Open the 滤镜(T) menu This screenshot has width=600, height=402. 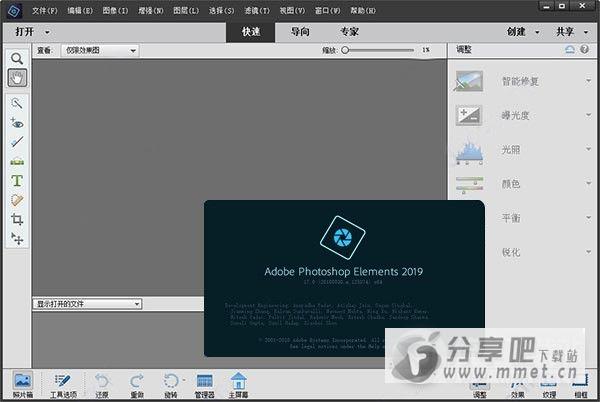coord(257,11)
